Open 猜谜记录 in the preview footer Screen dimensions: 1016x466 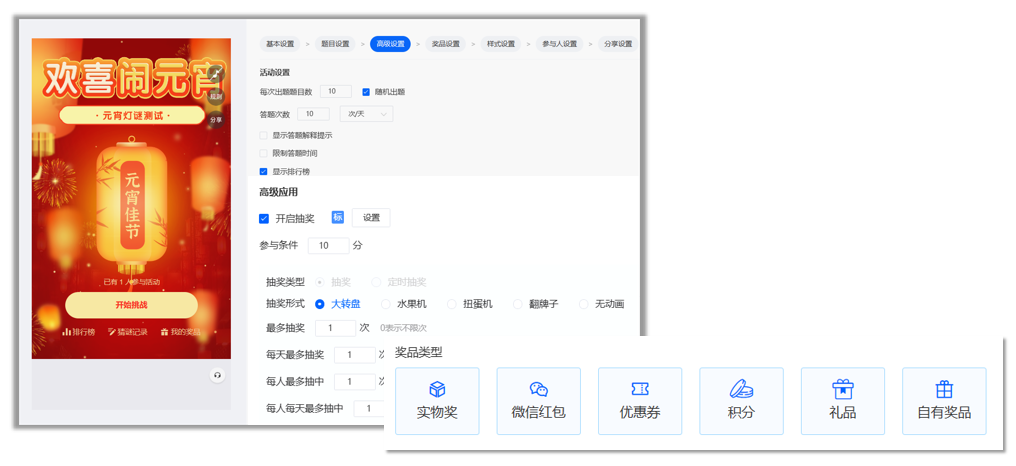[x=128, y=332]
